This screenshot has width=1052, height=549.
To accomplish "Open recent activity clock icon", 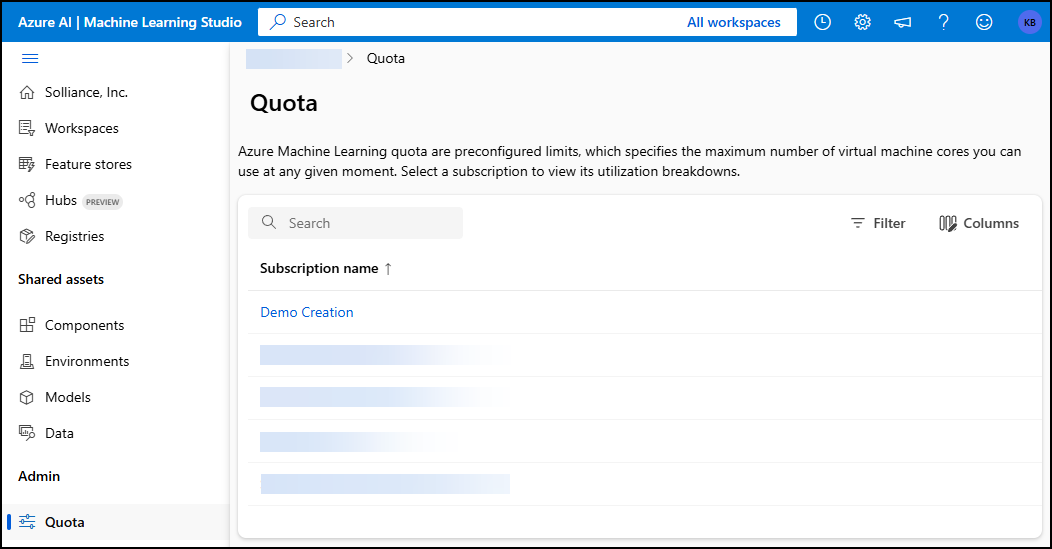I will pyautogui.click(x=823, y=22).
